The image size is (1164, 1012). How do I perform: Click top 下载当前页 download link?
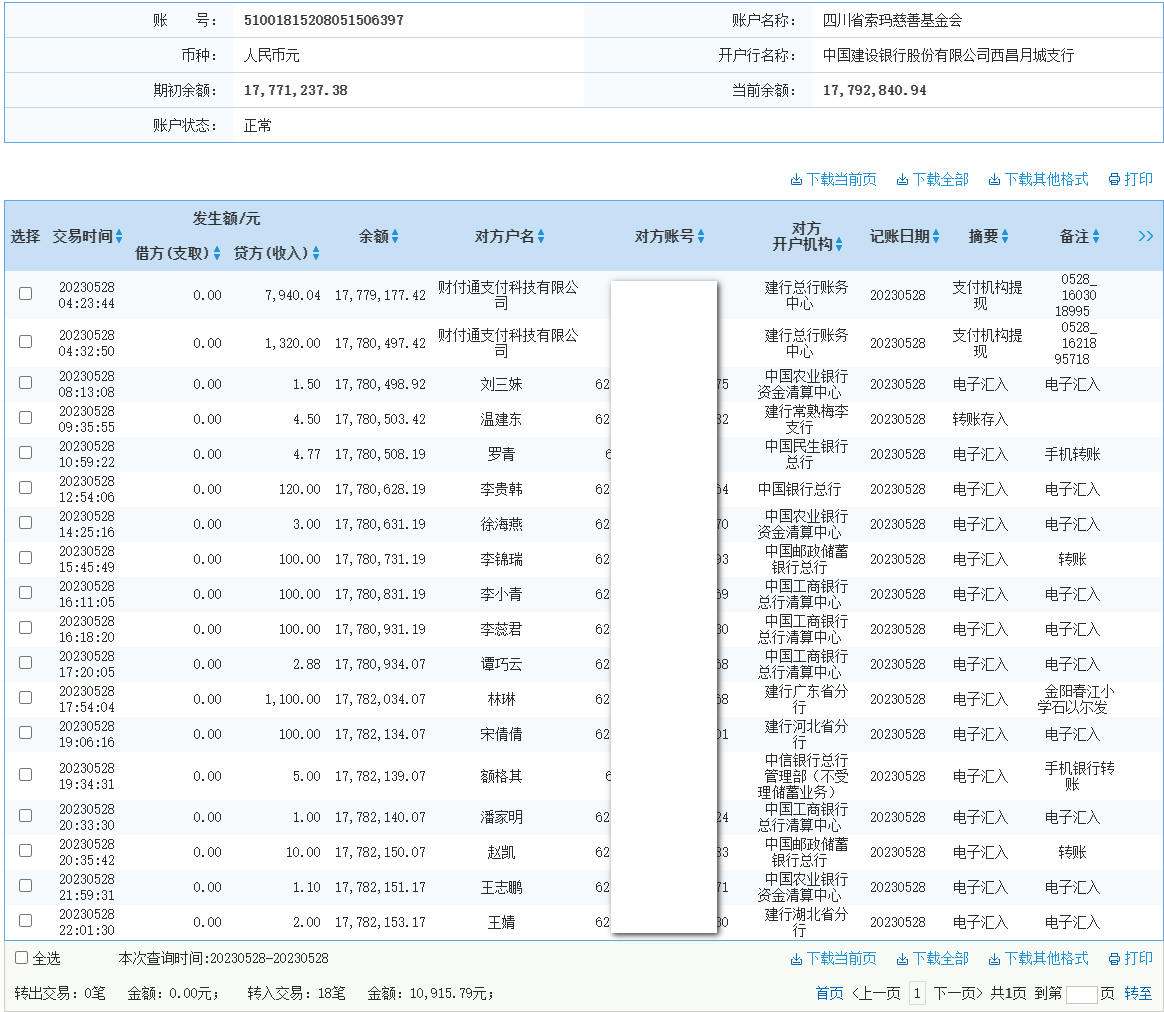833,179
